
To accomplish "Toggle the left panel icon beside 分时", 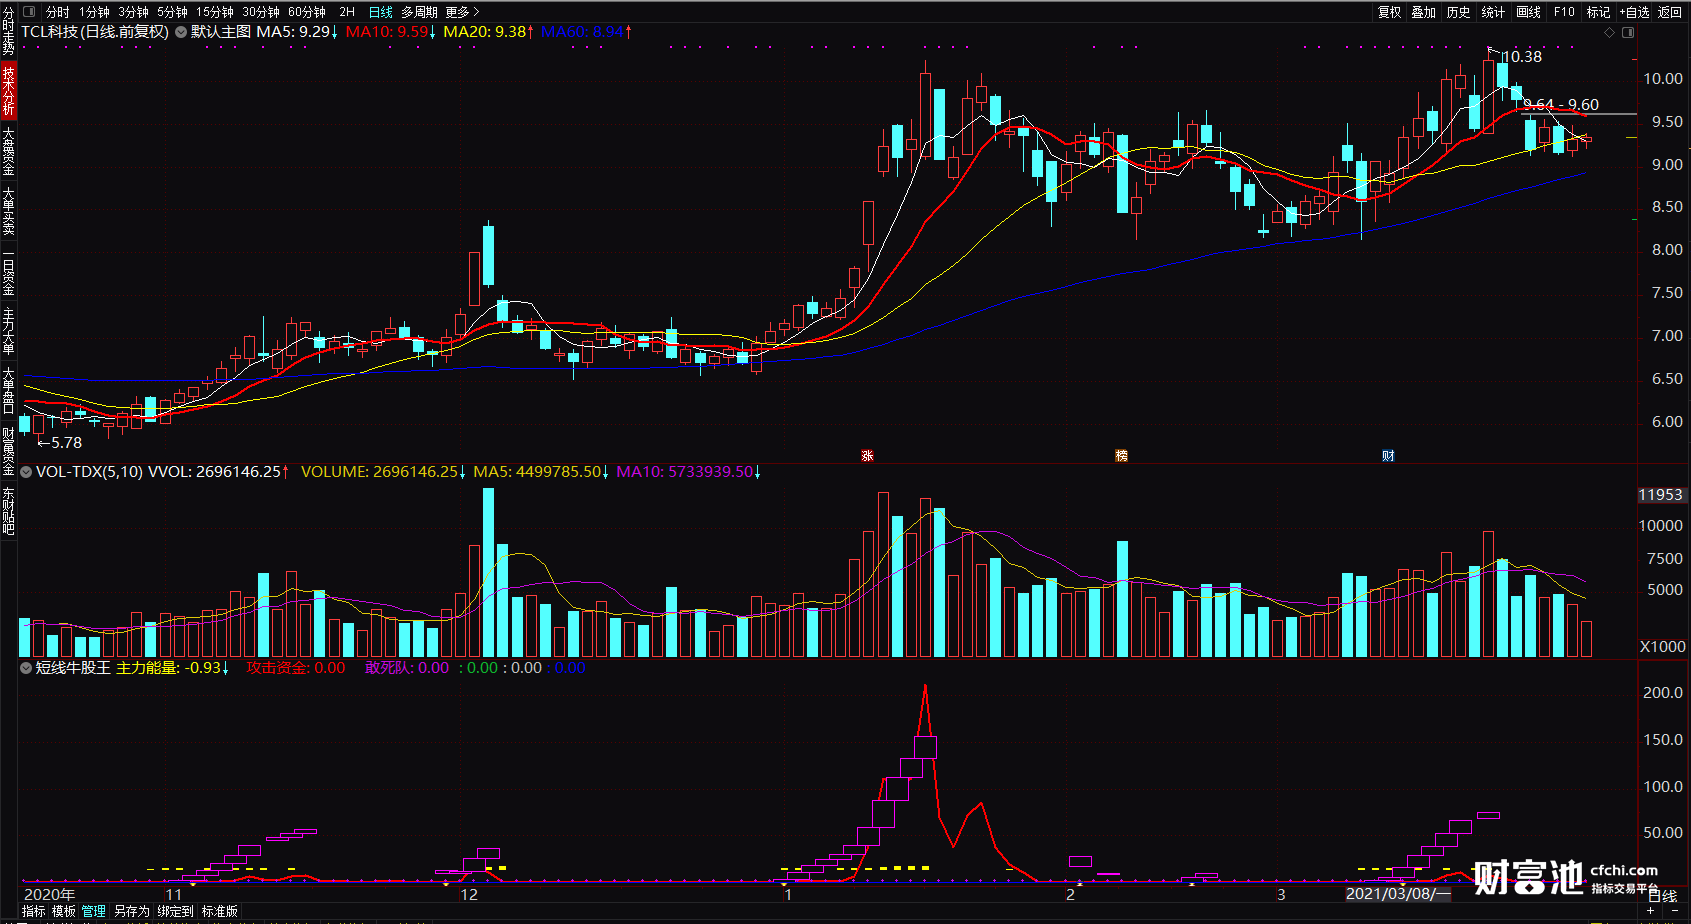I will pyautogui.click(x=29, y=12).
